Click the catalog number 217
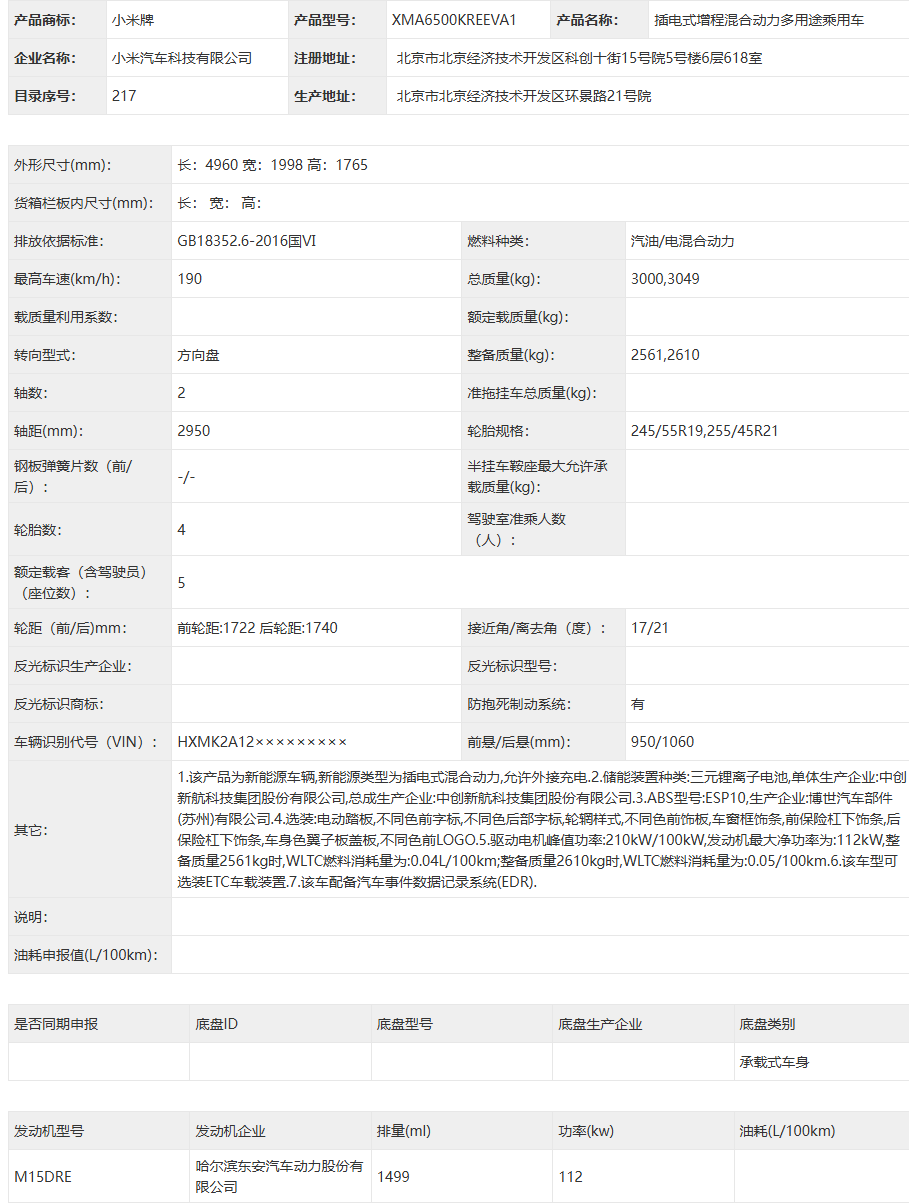 [x=124, y=96]
